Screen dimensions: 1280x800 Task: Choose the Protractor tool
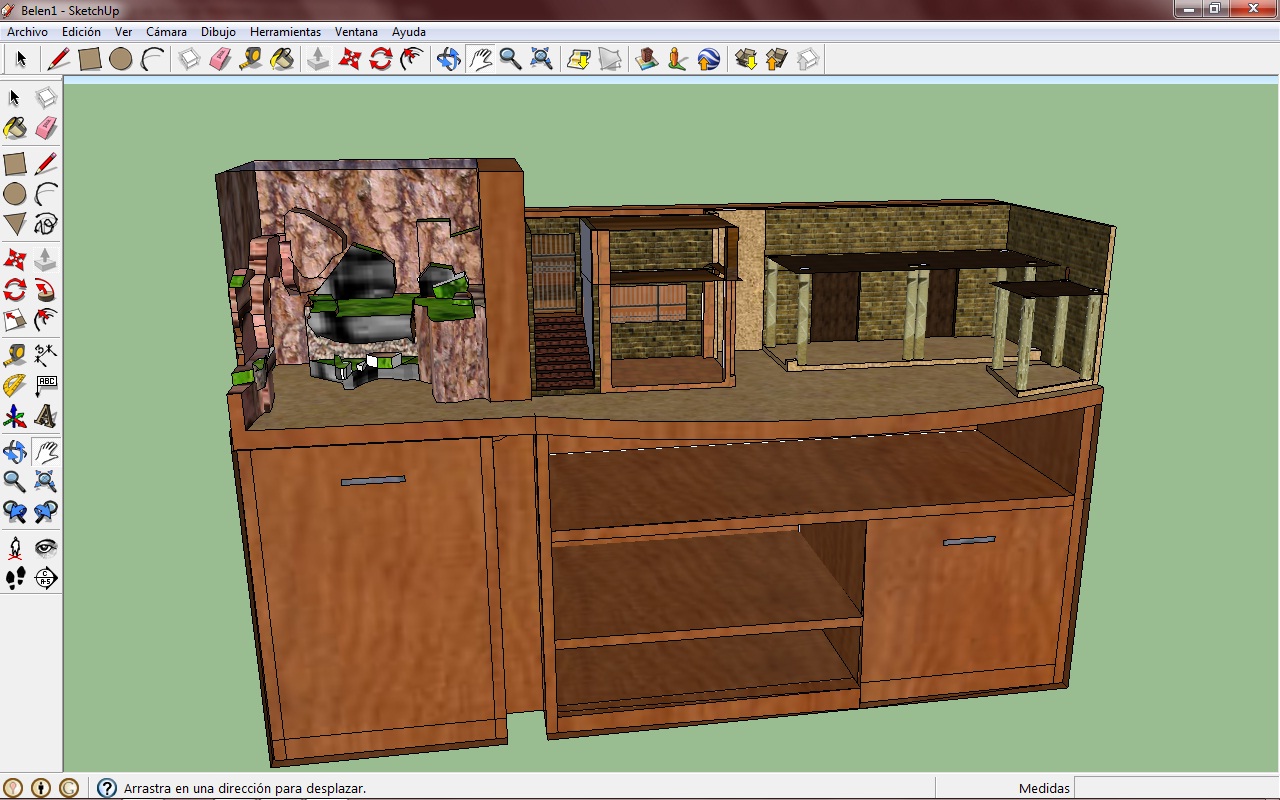(x=15, y=385)
